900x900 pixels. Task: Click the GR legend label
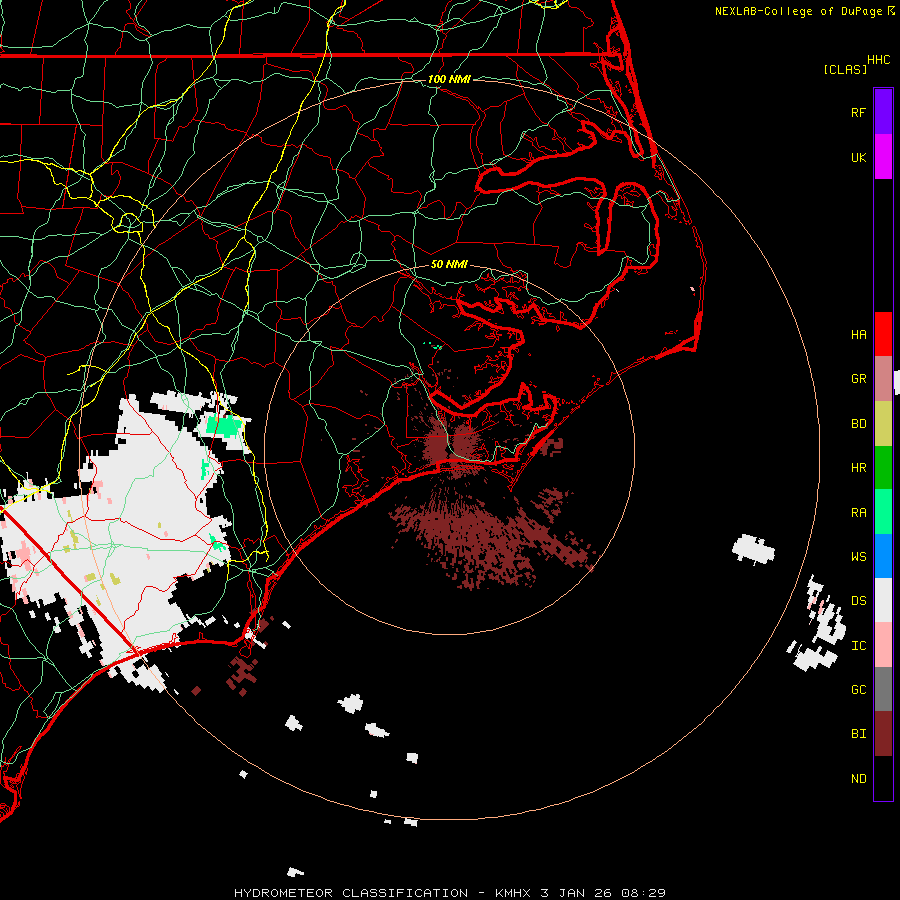pos(858,379)
